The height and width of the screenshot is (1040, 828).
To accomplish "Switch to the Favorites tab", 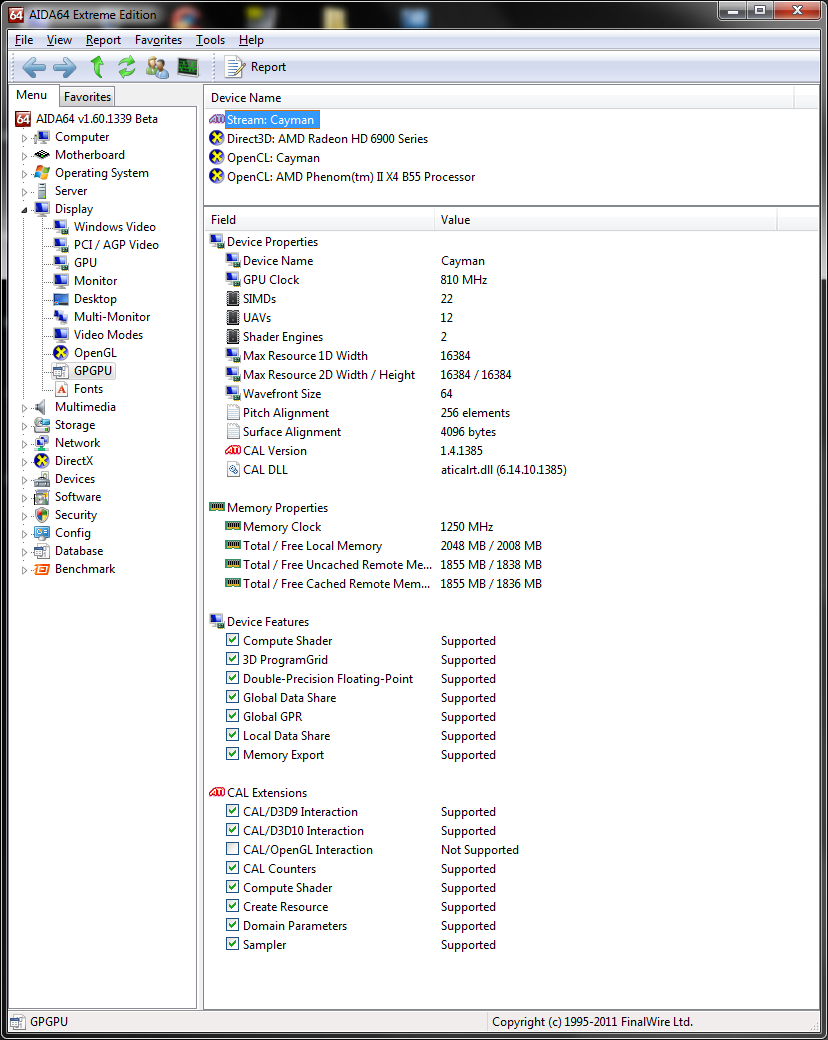I will click(x=87, y=97).
